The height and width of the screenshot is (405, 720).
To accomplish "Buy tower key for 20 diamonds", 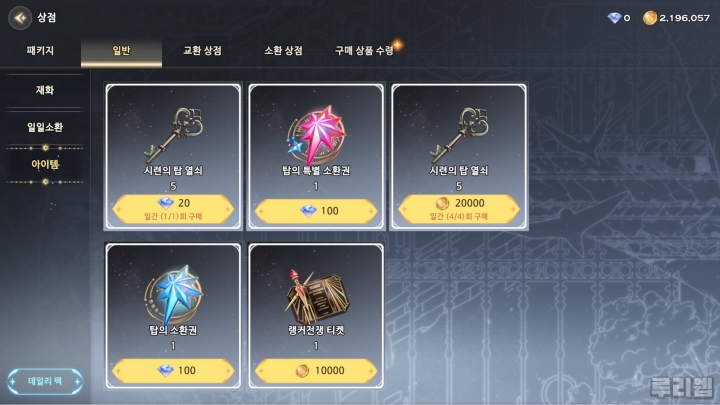I will [x=173, y=209].
